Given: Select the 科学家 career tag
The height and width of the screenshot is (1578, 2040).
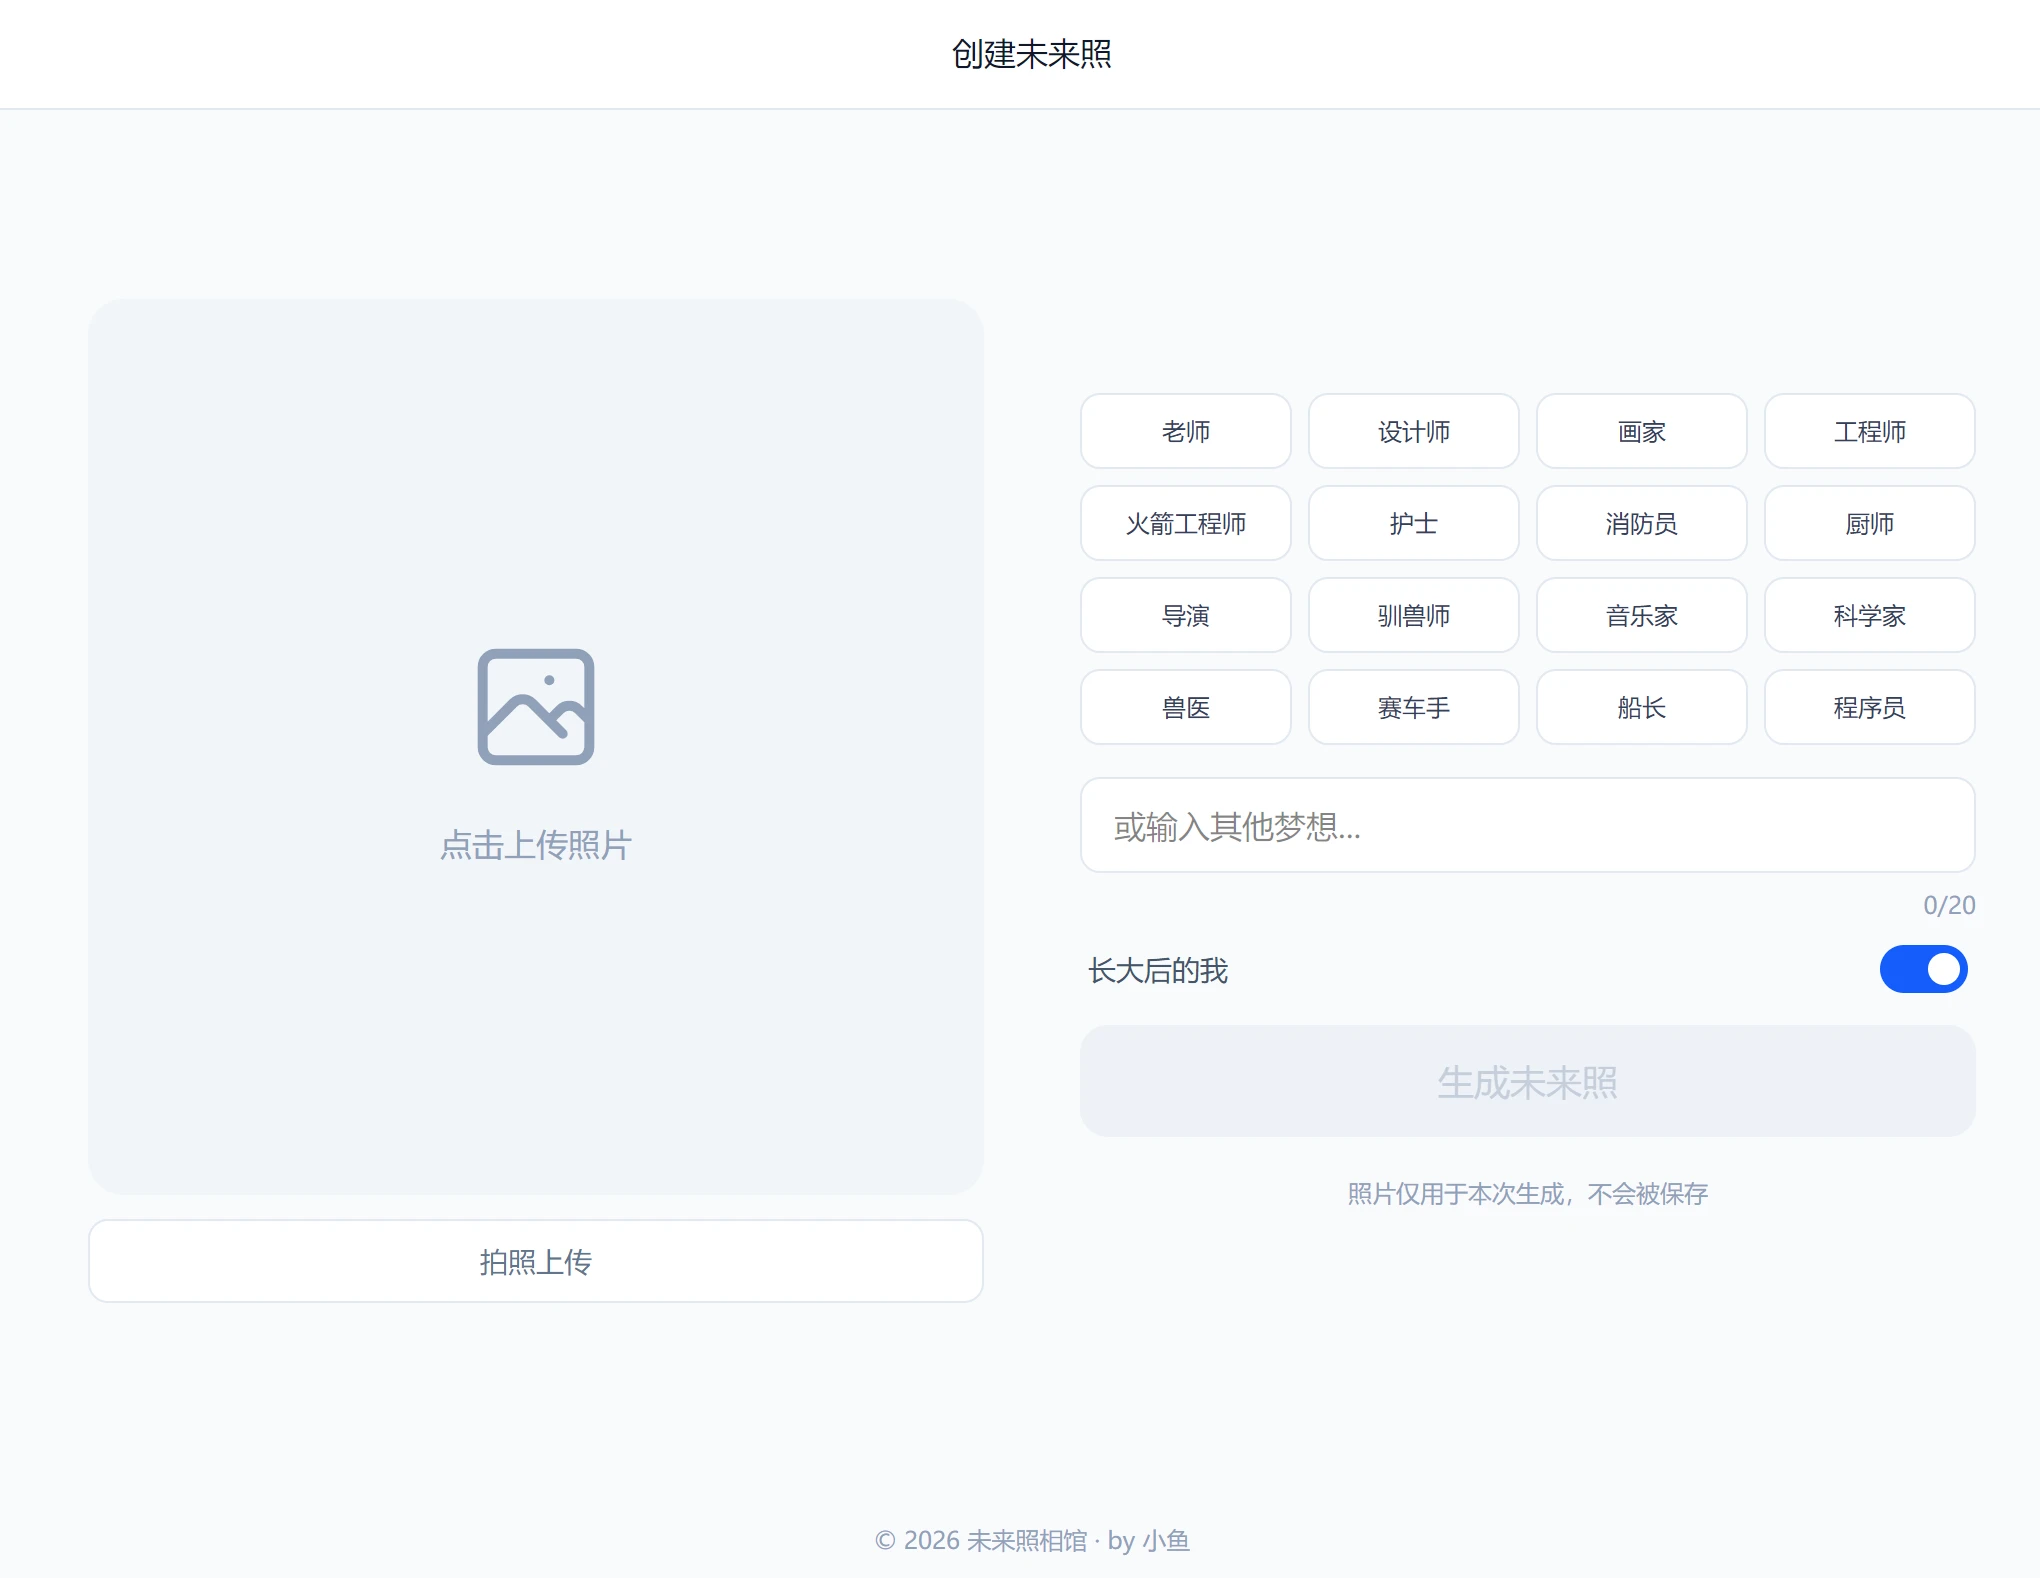Looking at the screenshot, I should click(1869, 615).
